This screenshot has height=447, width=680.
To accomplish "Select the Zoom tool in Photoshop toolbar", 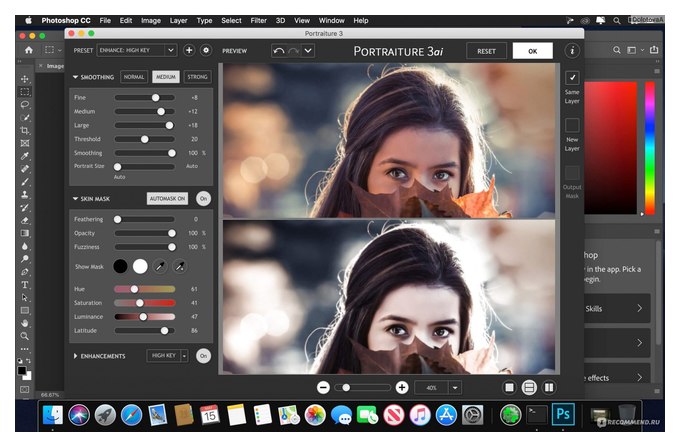I will pos(25,336).
